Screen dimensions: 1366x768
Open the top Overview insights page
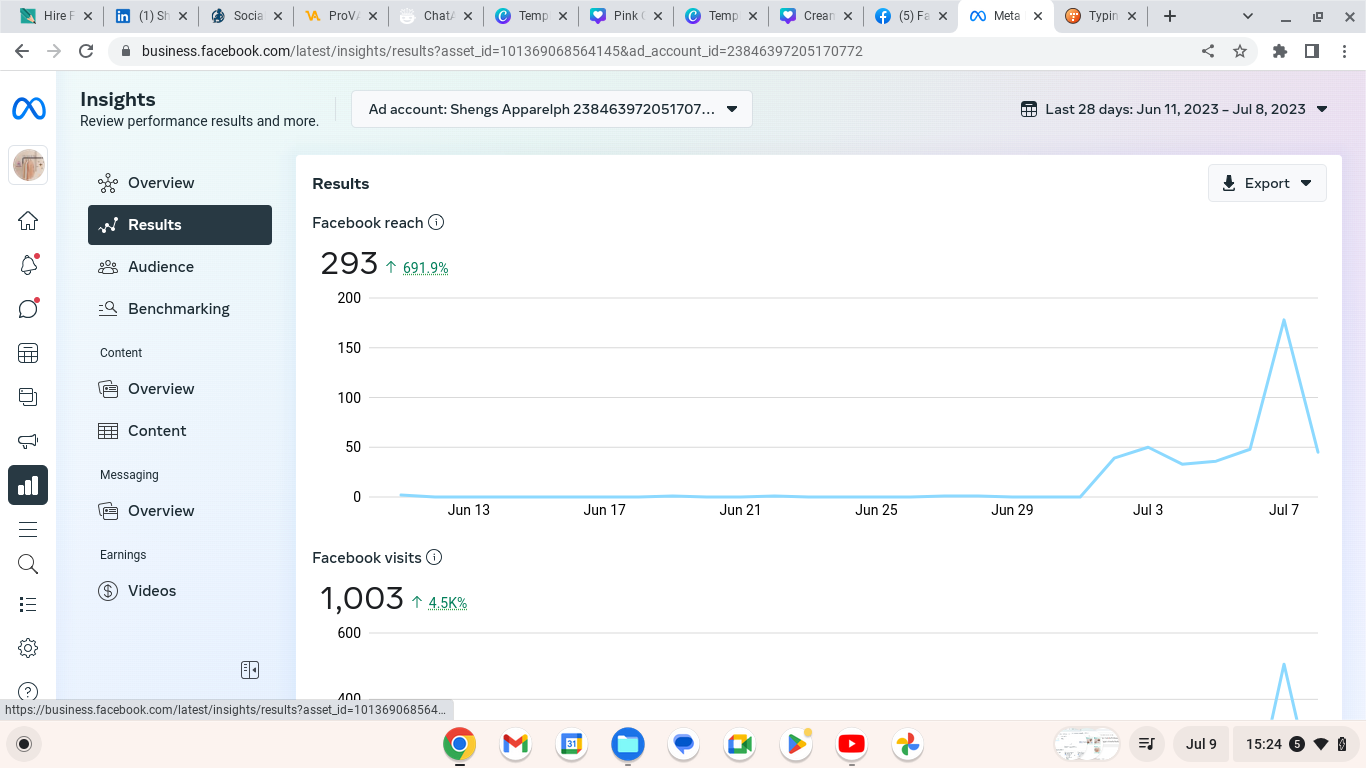tap(180, 183)
